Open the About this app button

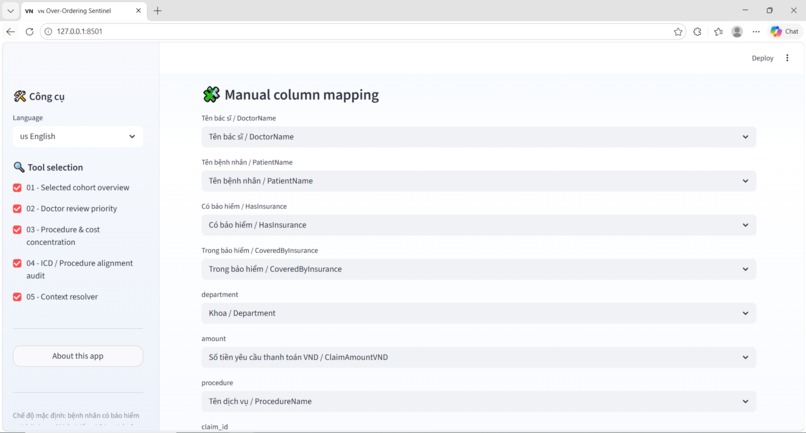(x=78, y=356)
